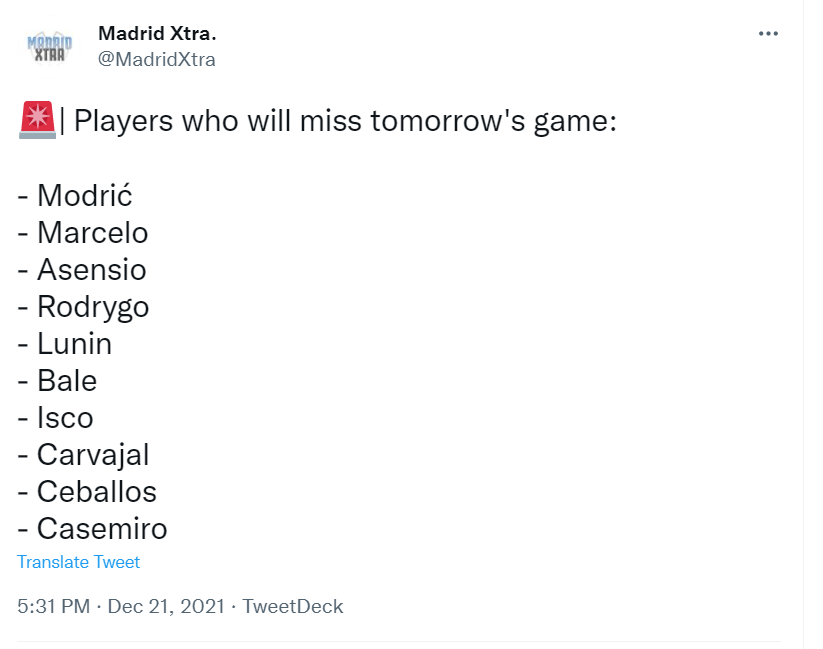The height and width of the screenshot is (649, 823).
Task: Select the Asensio entry in the tweet
Action: pos(91,270)
